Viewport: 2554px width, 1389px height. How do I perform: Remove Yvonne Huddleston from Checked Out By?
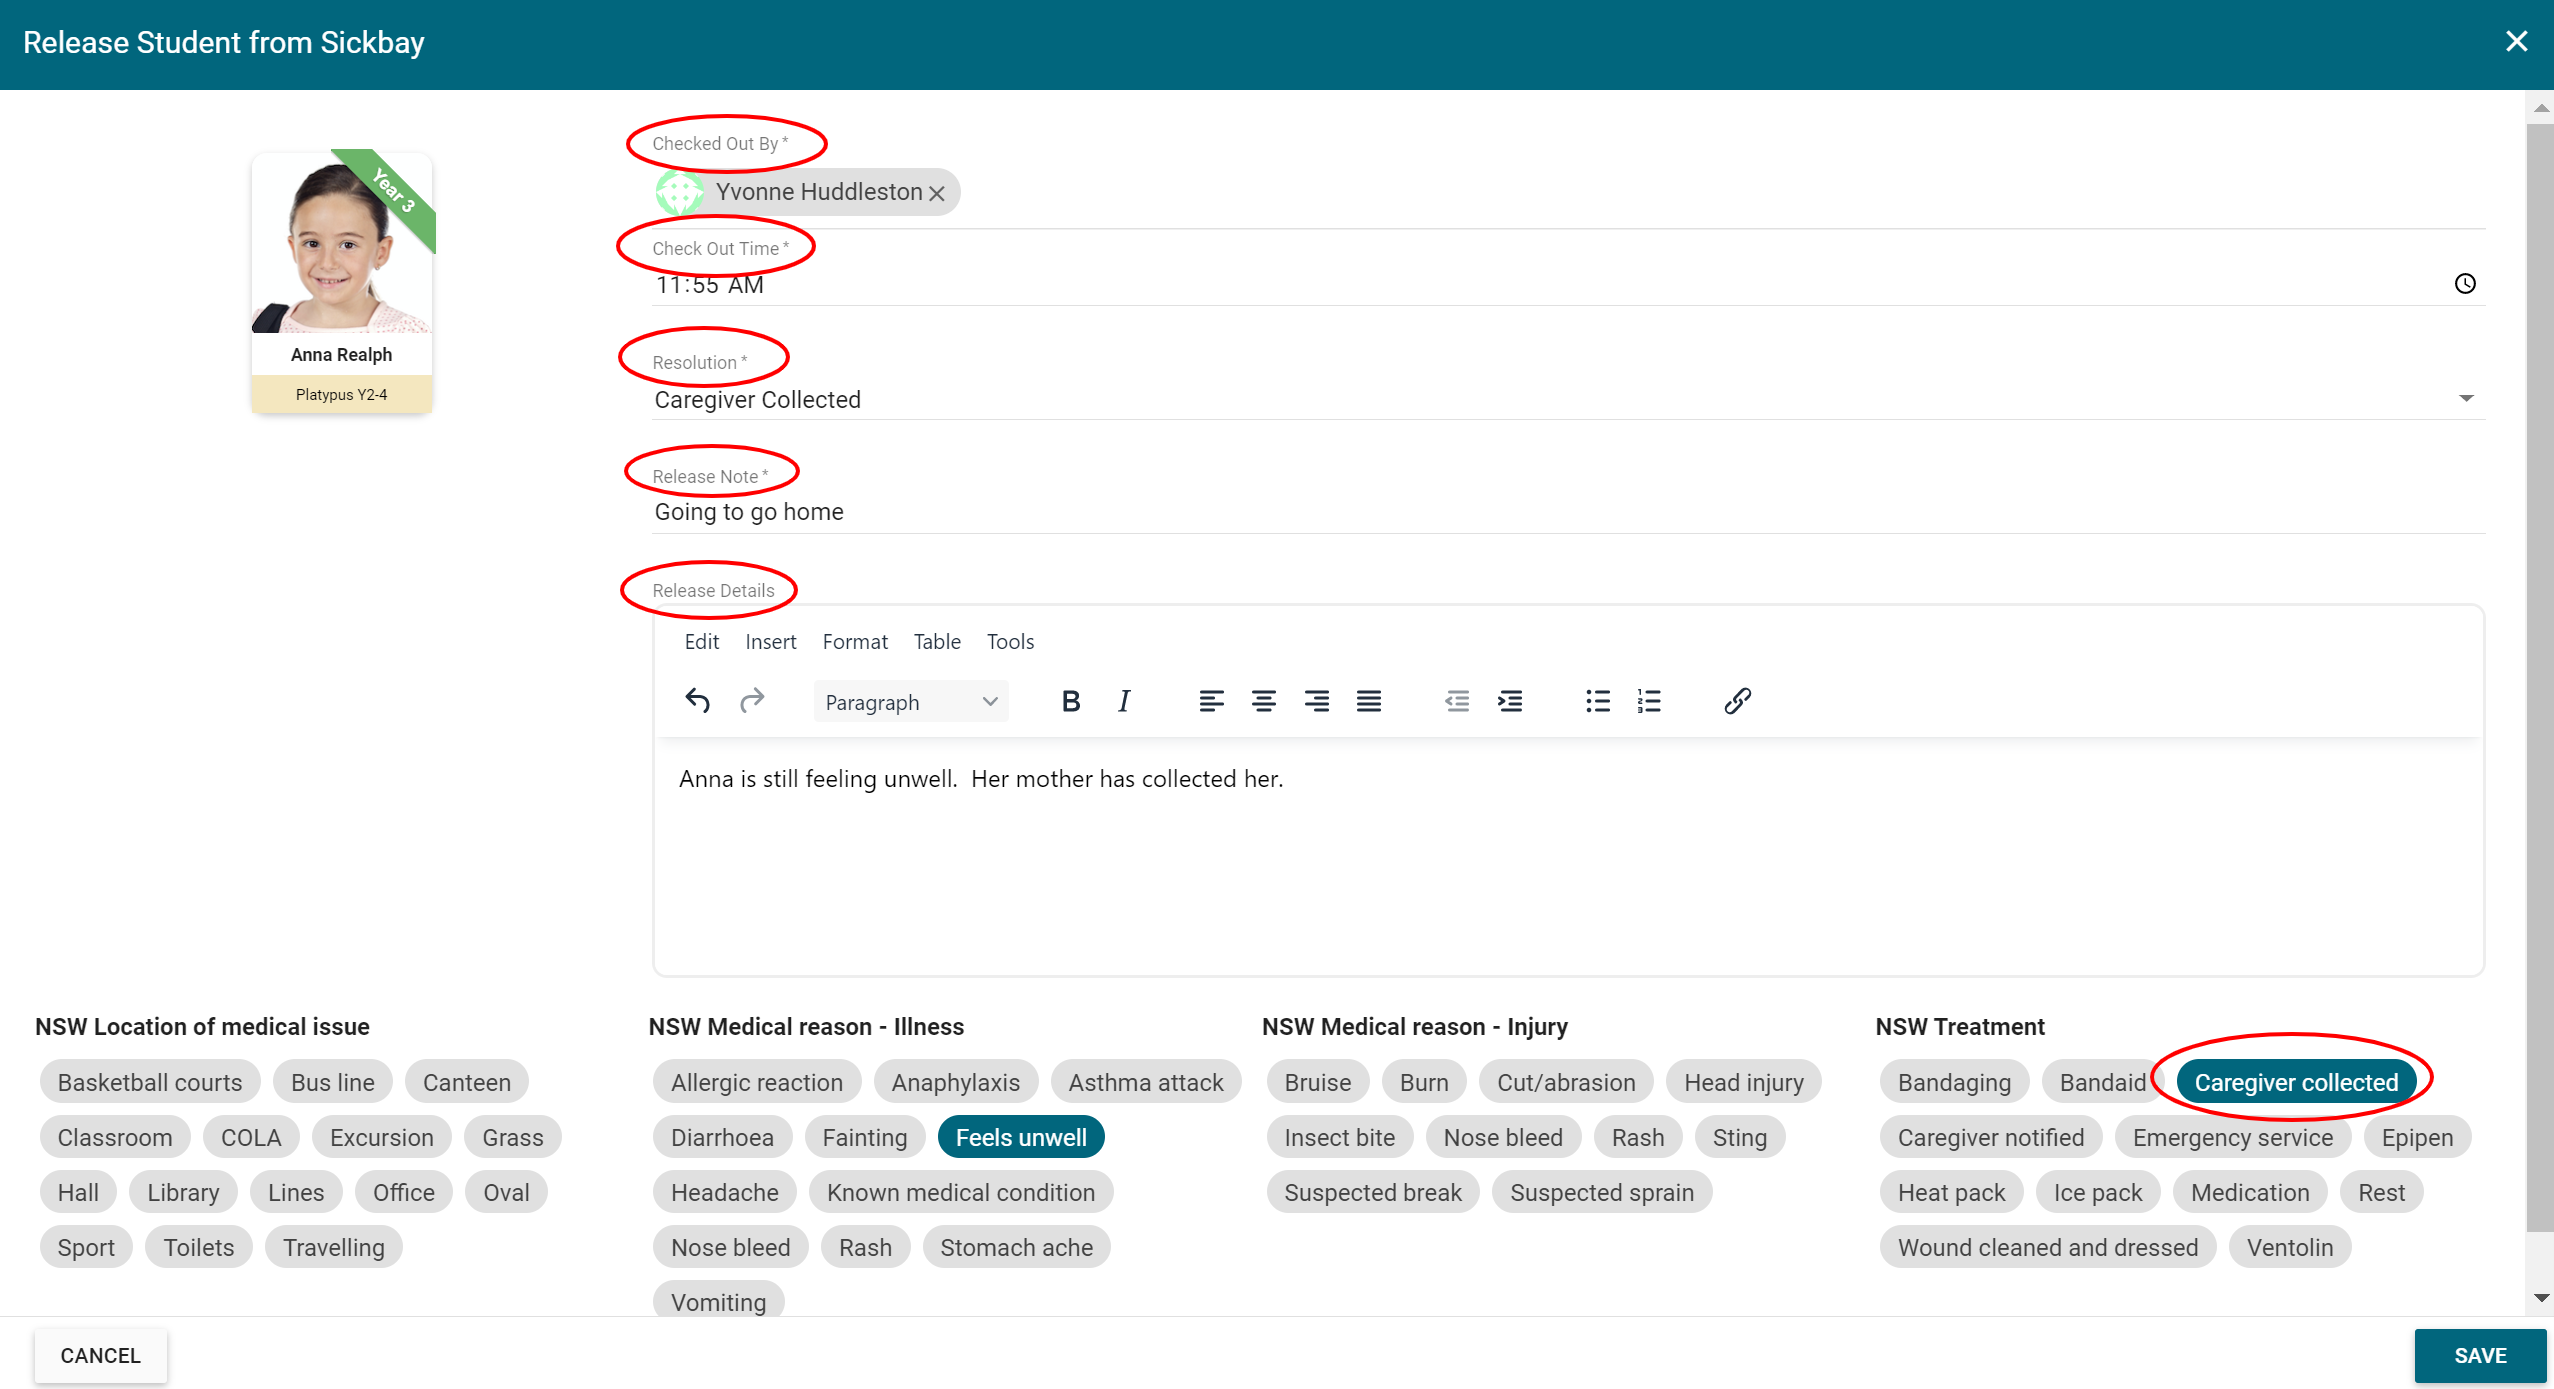937,194
